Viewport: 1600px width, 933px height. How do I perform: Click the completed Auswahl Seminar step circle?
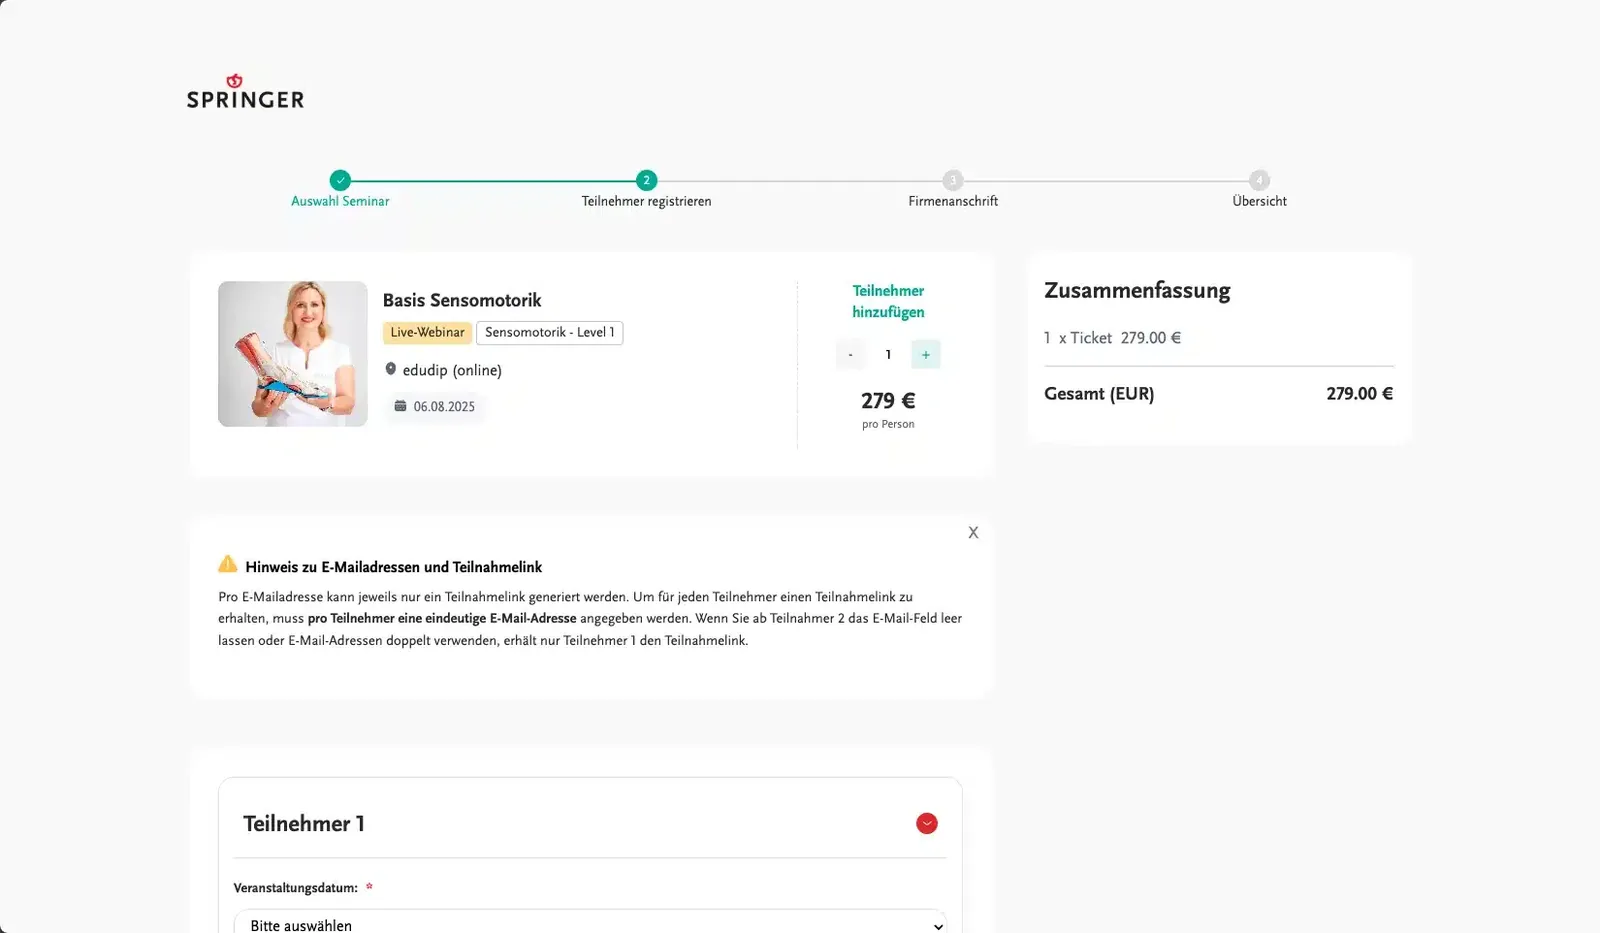[x=340, y=180]
